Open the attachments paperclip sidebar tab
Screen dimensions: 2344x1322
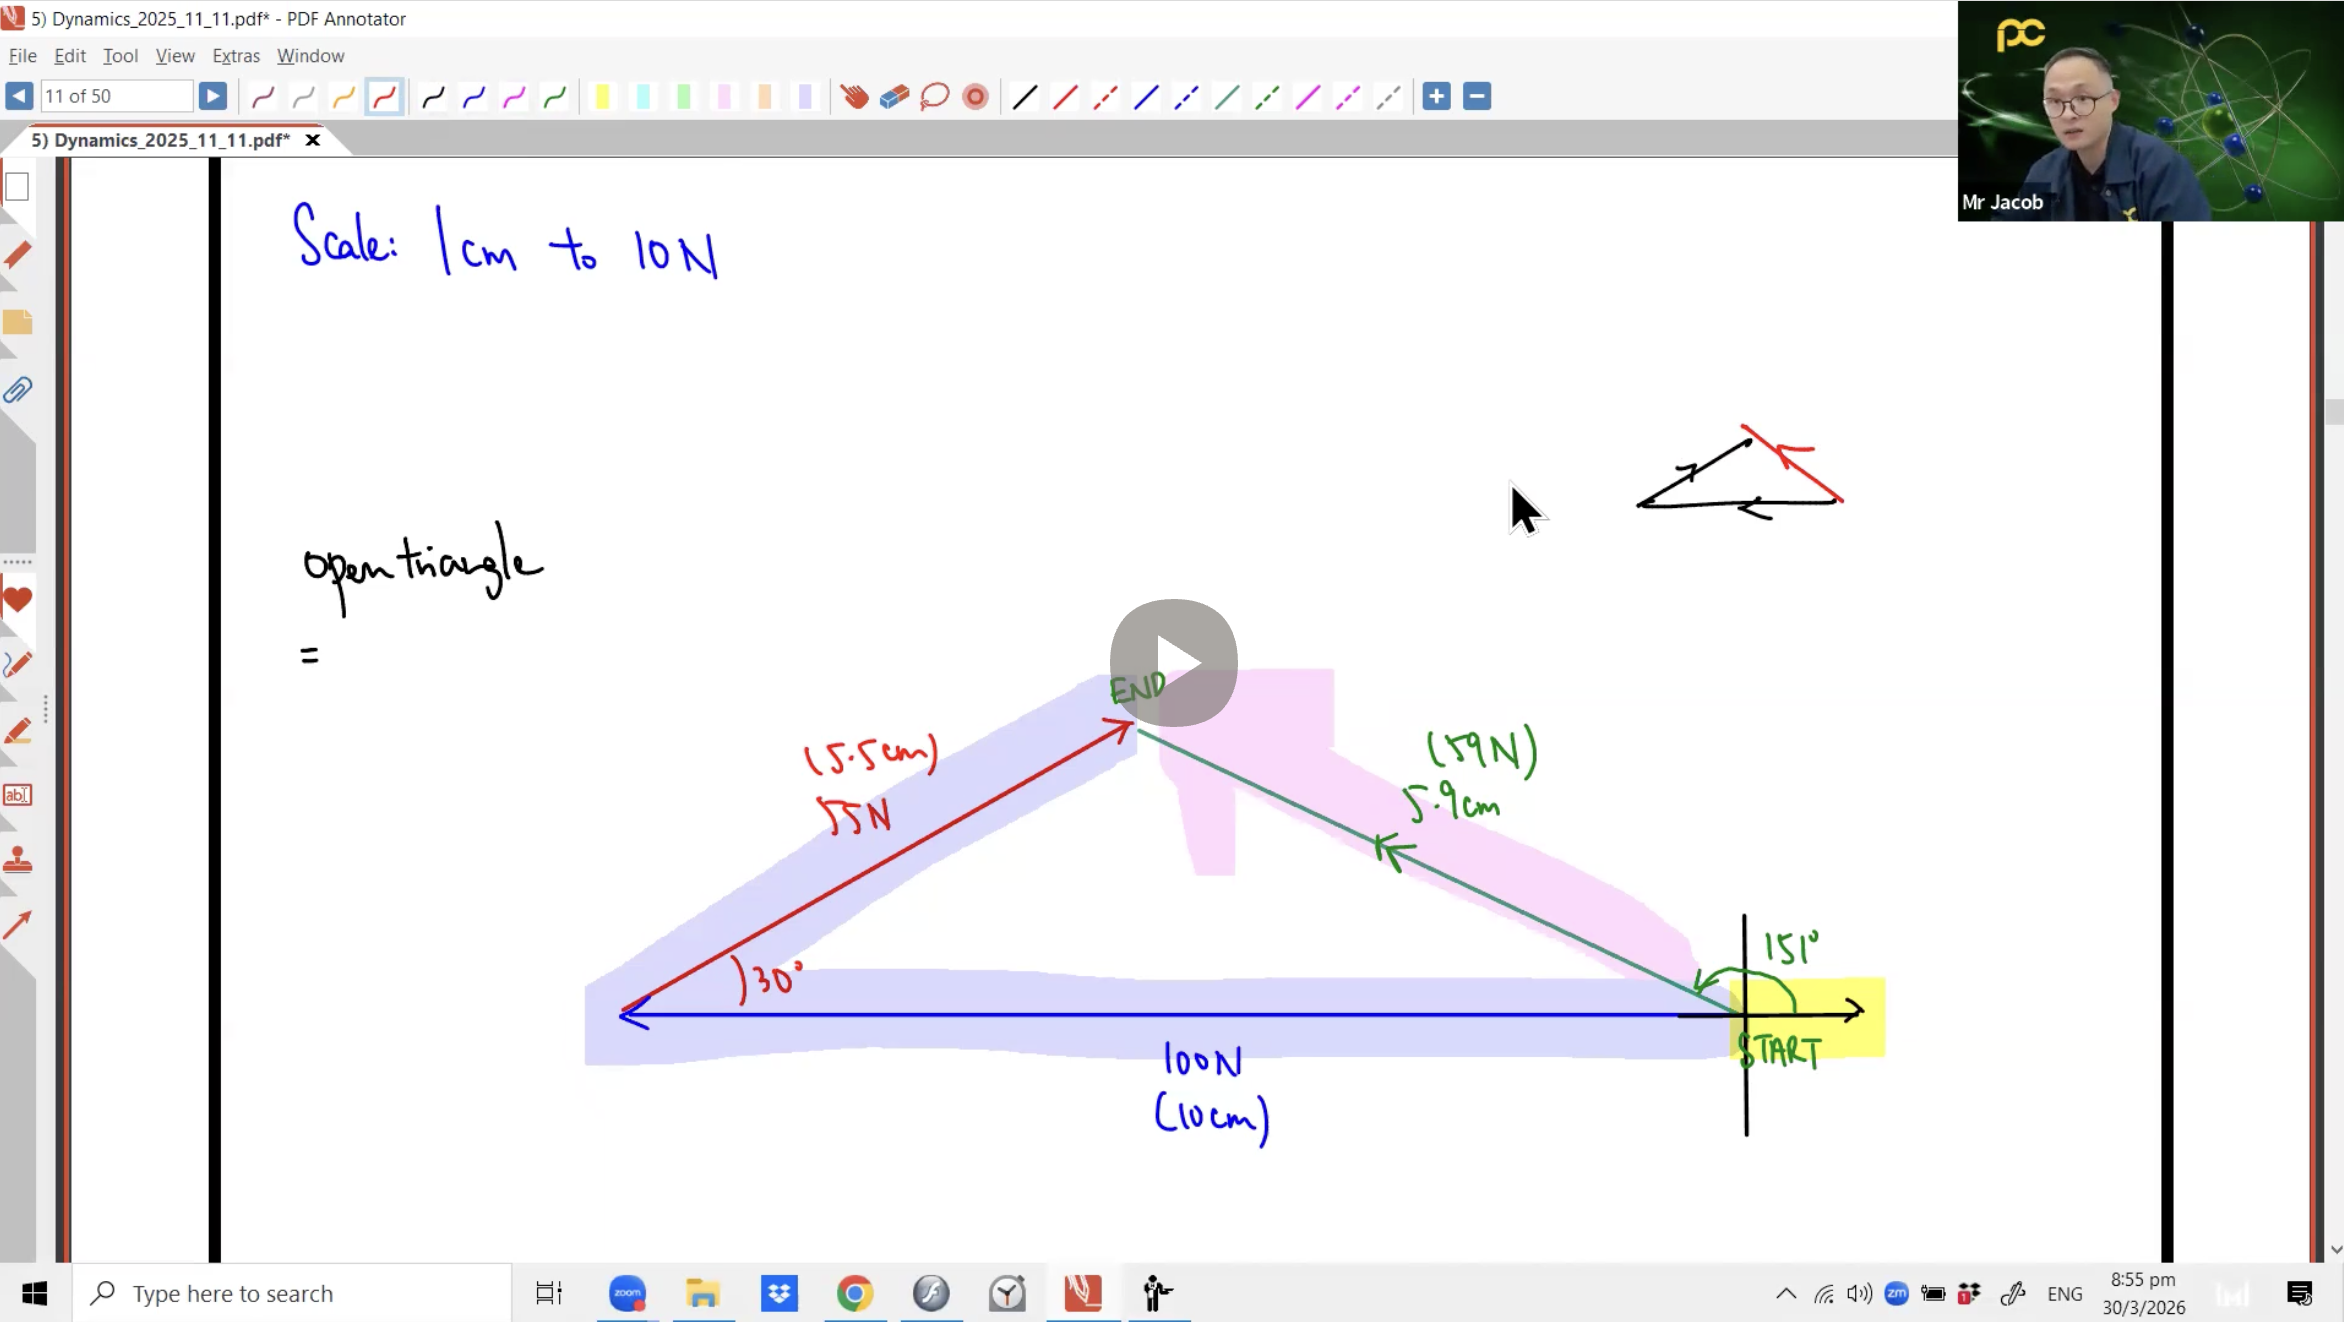click(x=17, y=390)
